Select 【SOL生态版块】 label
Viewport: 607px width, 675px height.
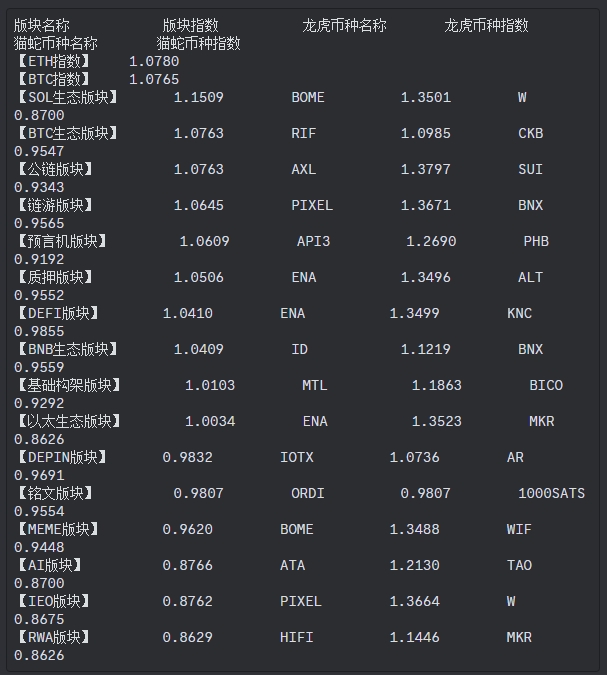pyautogui.click(x=67, y=97)
